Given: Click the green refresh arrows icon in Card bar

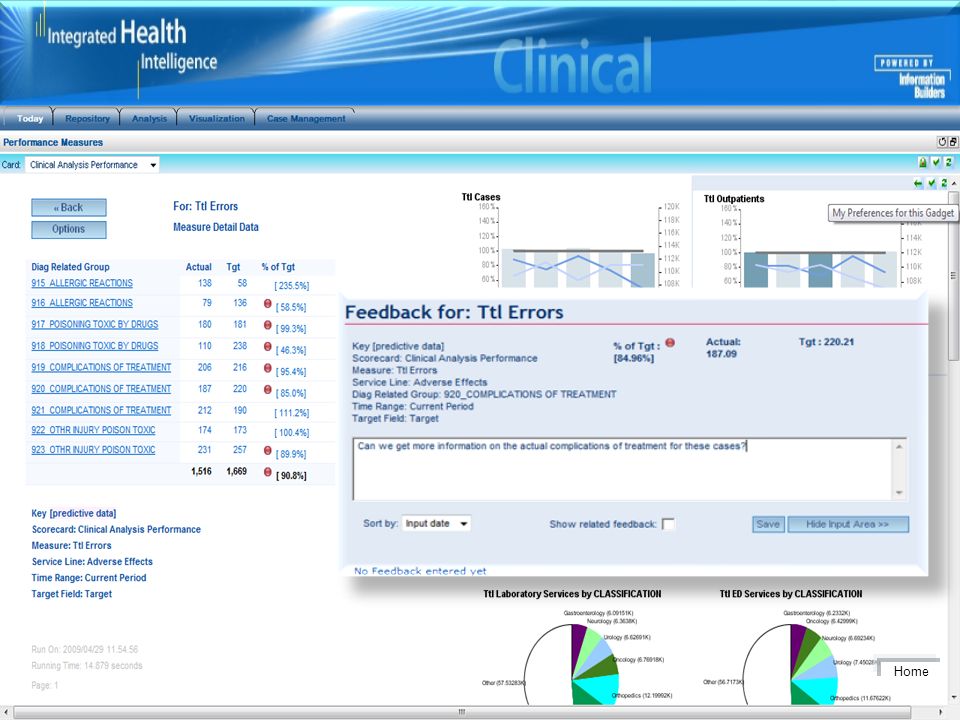Looking at the screenshot, I should click(948, 162).
